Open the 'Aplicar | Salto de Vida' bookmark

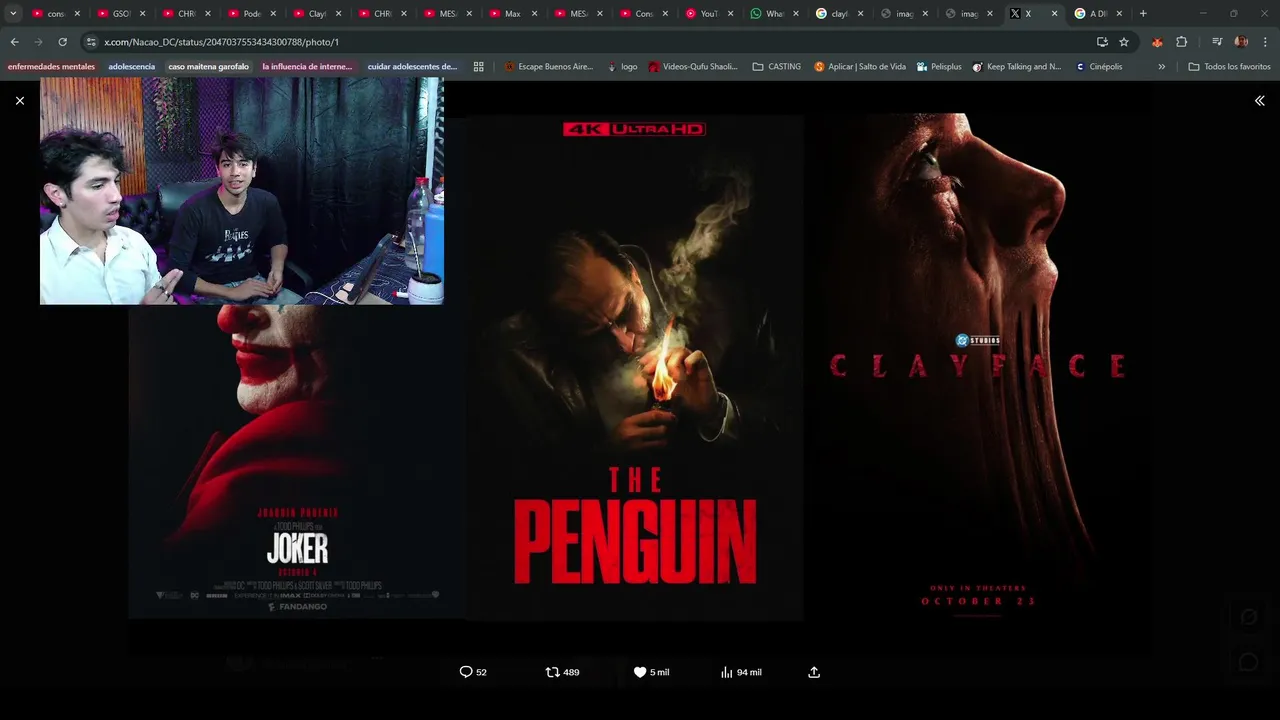[860, 67]
